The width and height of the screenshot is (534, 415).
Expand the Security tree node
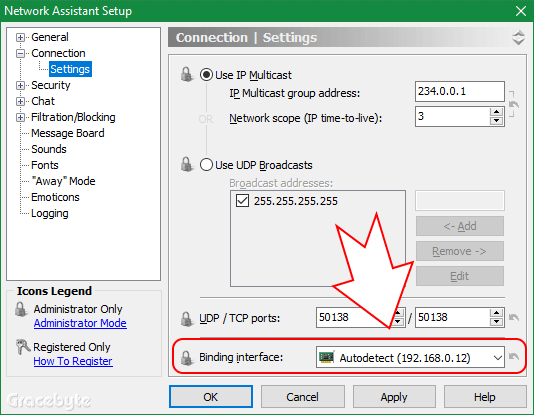pos(20,85)
